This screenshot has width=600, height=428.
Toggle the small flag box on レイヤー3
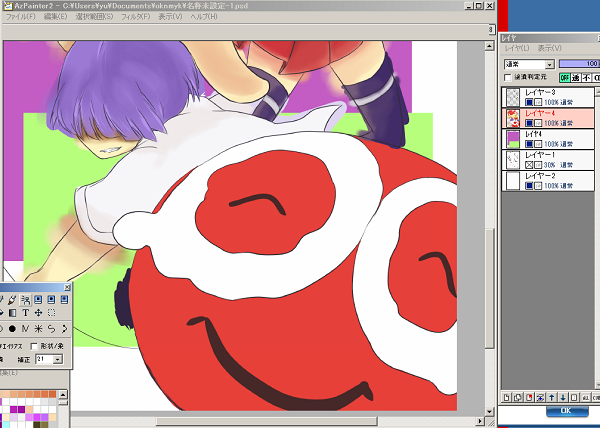[538, 102]
